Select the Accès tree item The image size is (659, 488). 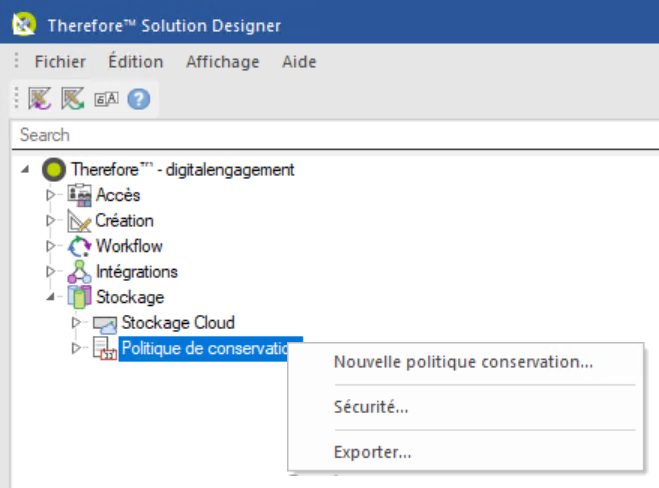coord(118,195)
